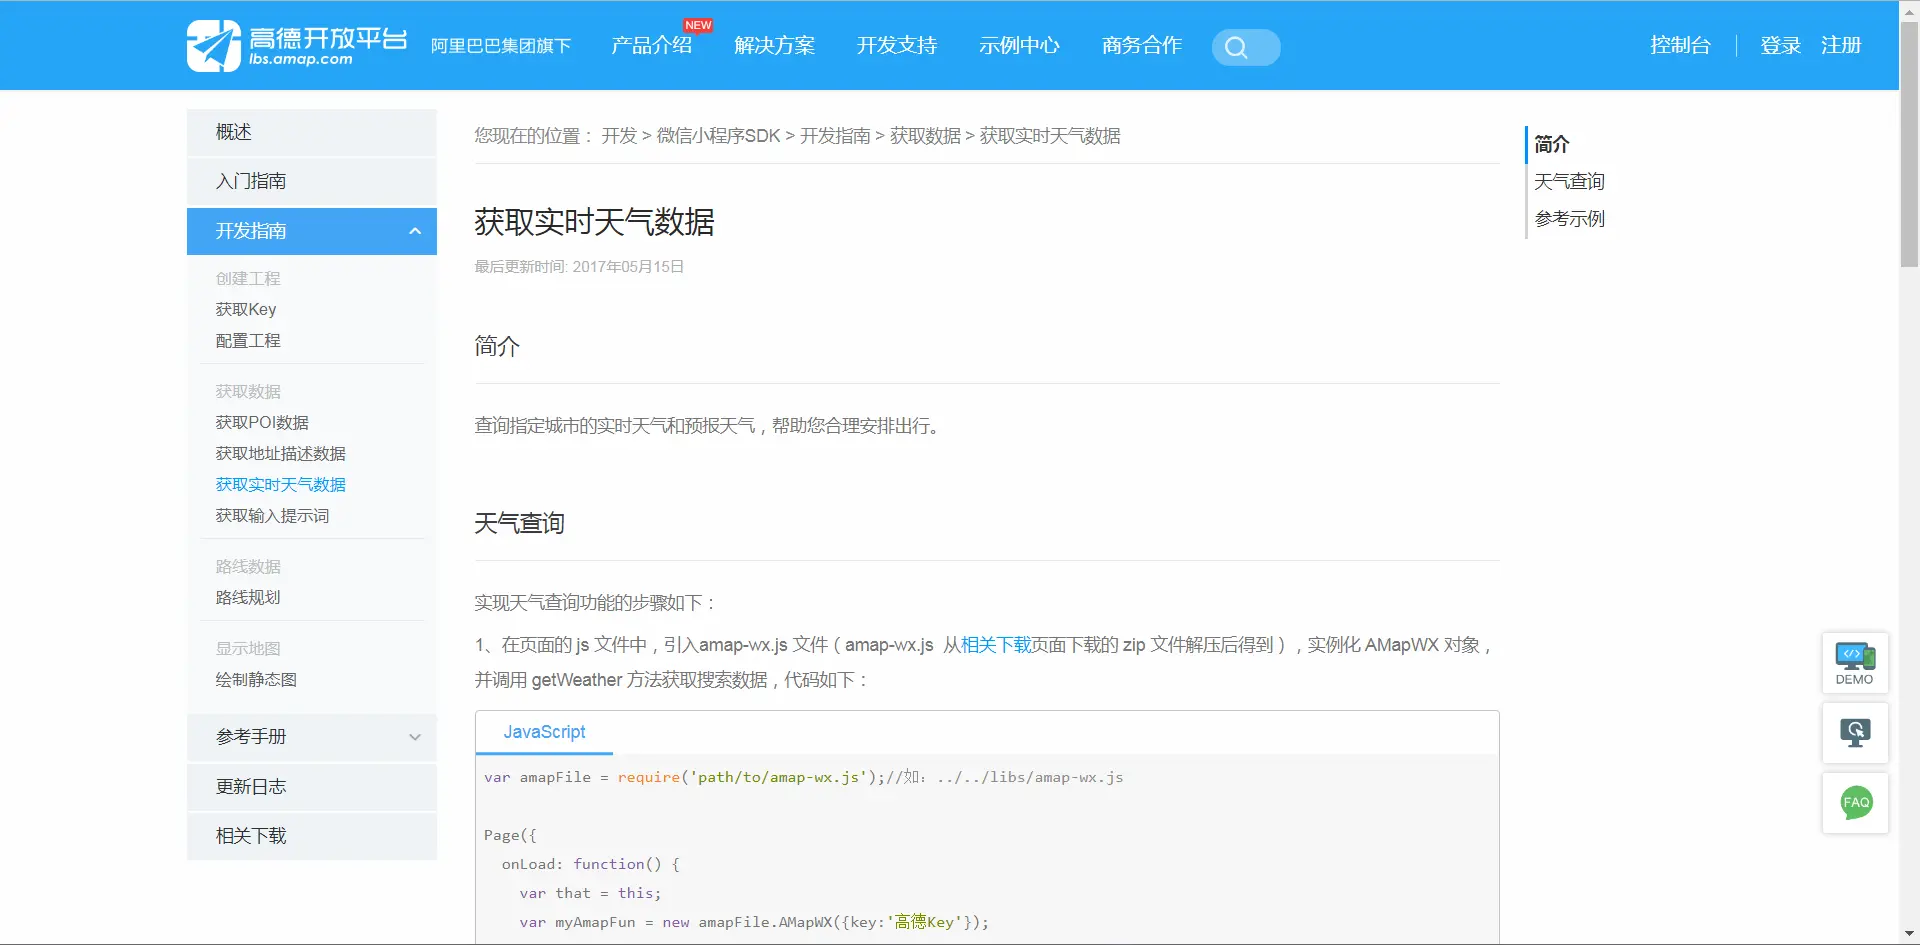This screenshot has width=1920, height=945.
Task: Click the monitor feedback icon above FAQ
Action: click(1855, 733)
